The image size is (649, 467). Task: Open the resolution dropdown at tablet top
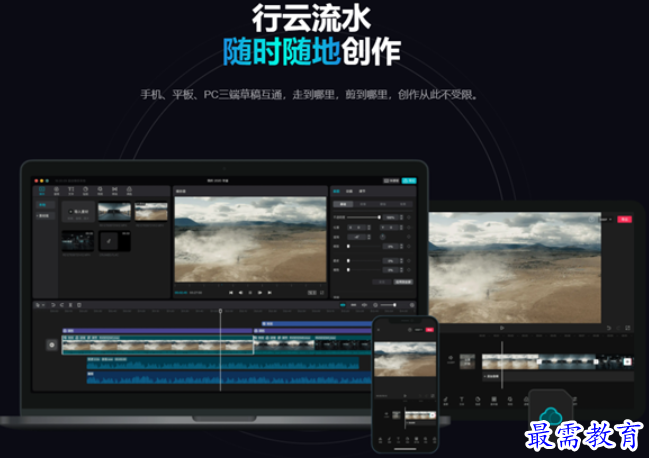tap(606, 219)
